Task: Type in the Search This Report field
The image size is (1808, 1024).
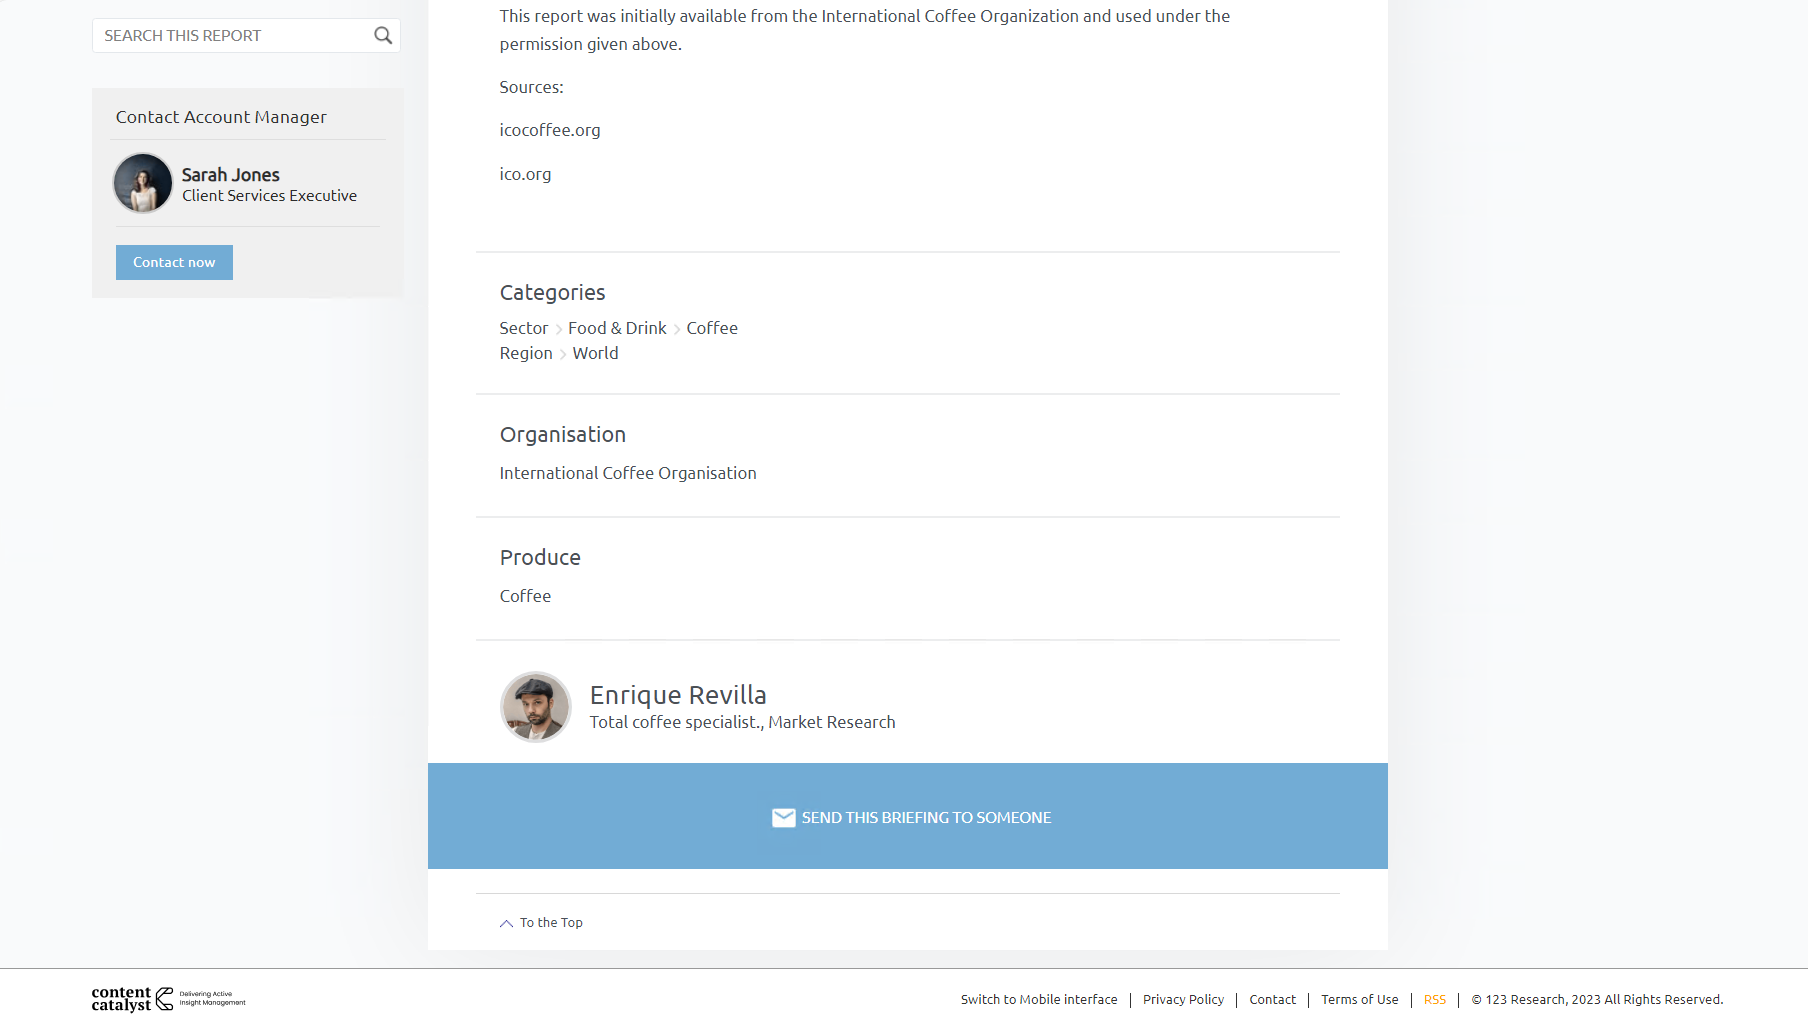Action: pos(232,36)
